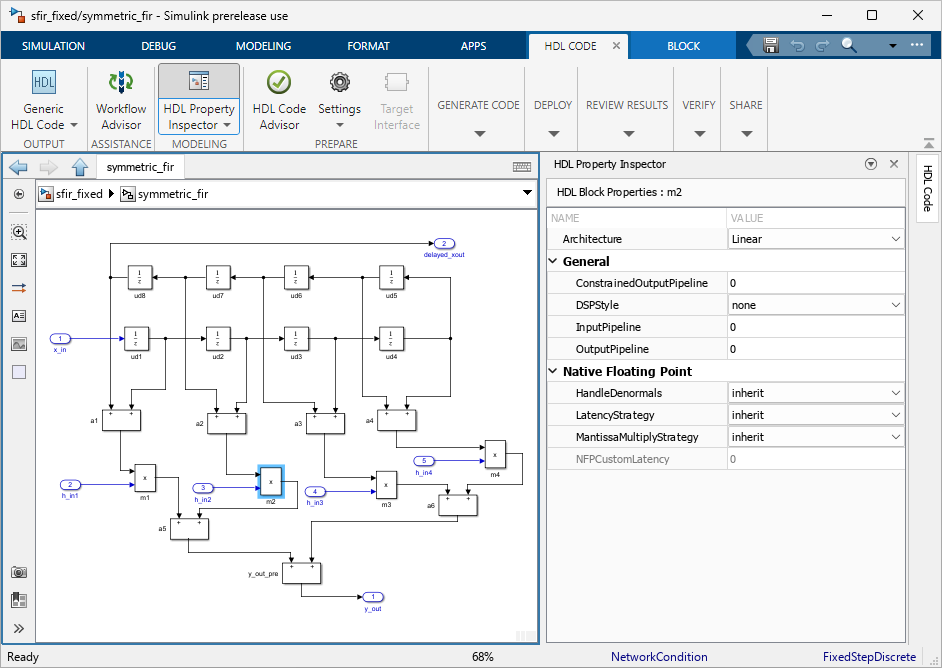The width and height of the screenshot is (942, 668).
Task: Click the GENERATE CODE button
Action: tap(476, 104)
